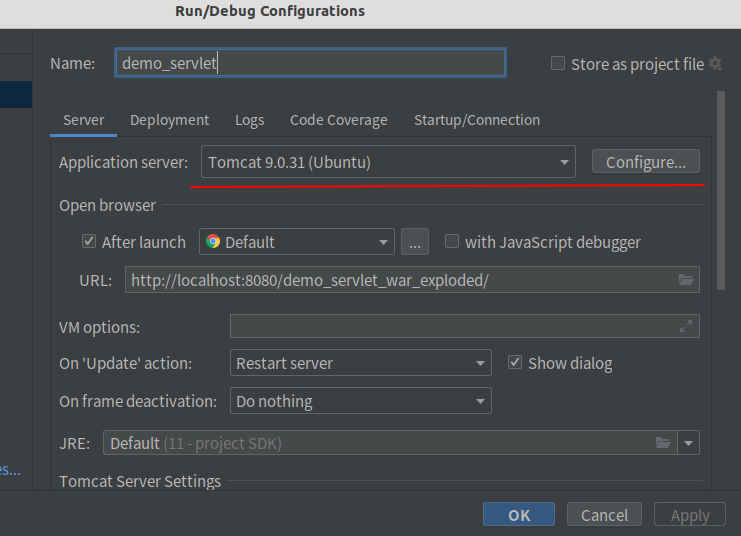
Task: Open the Application server dropdown
Action: pyautogui.click(x=388, y=162)
